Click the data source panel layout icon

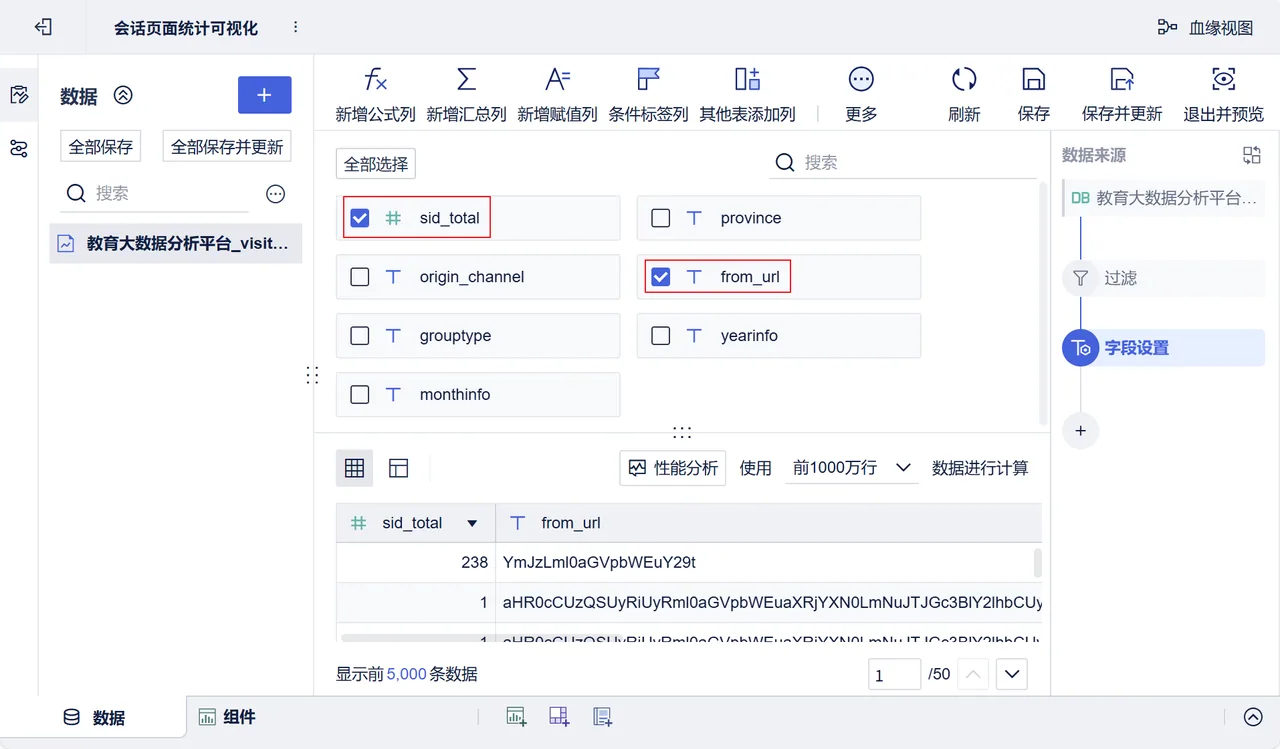1251,155
